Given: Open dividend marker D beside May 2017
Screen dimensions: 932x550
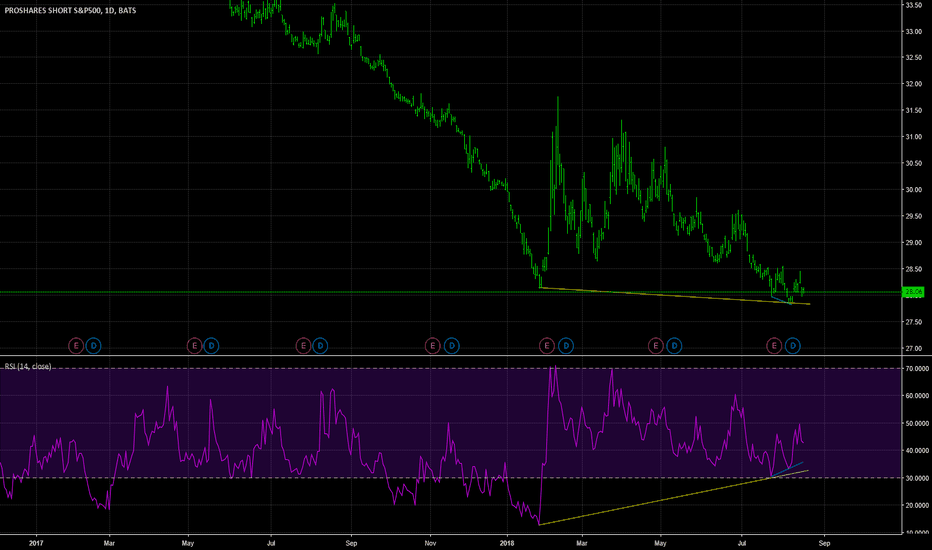Looking at the screenshot, I should 212,345.
